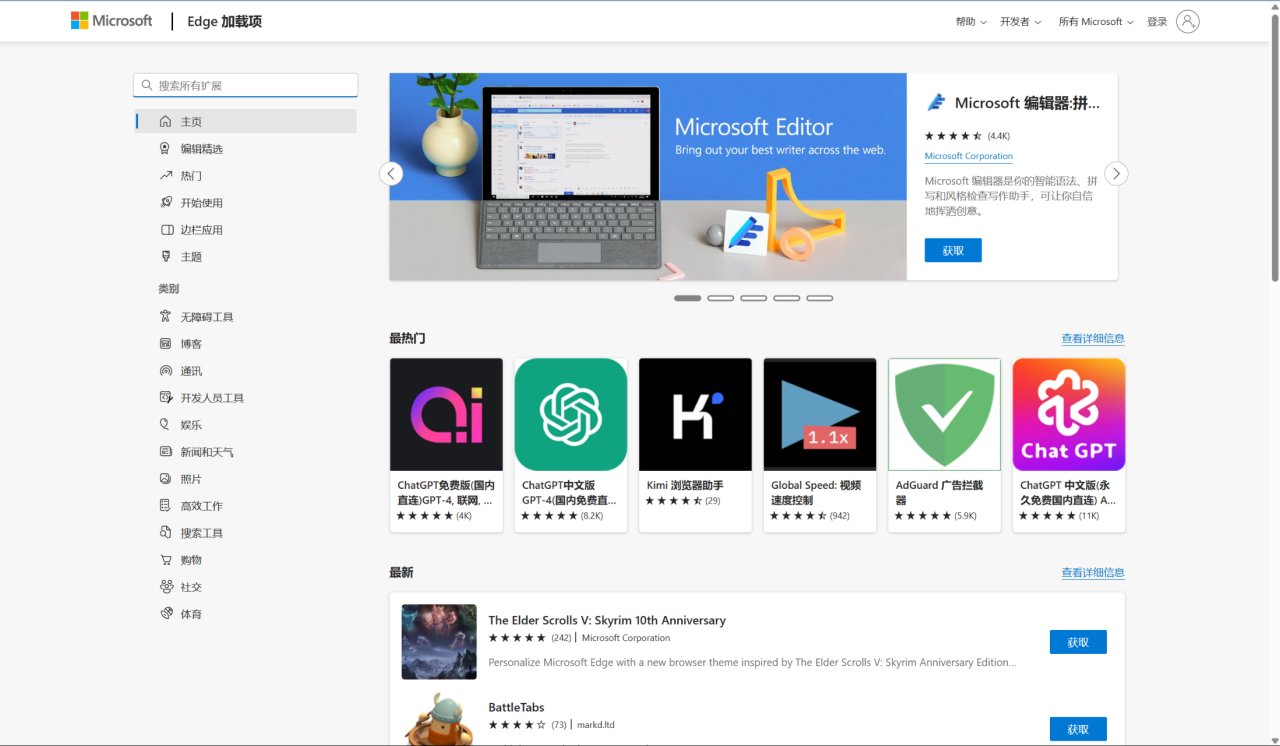This screenshot has width=1280, height=746.
Task: Open the 热门 sidebar section
Action: [x=246, y=175]
